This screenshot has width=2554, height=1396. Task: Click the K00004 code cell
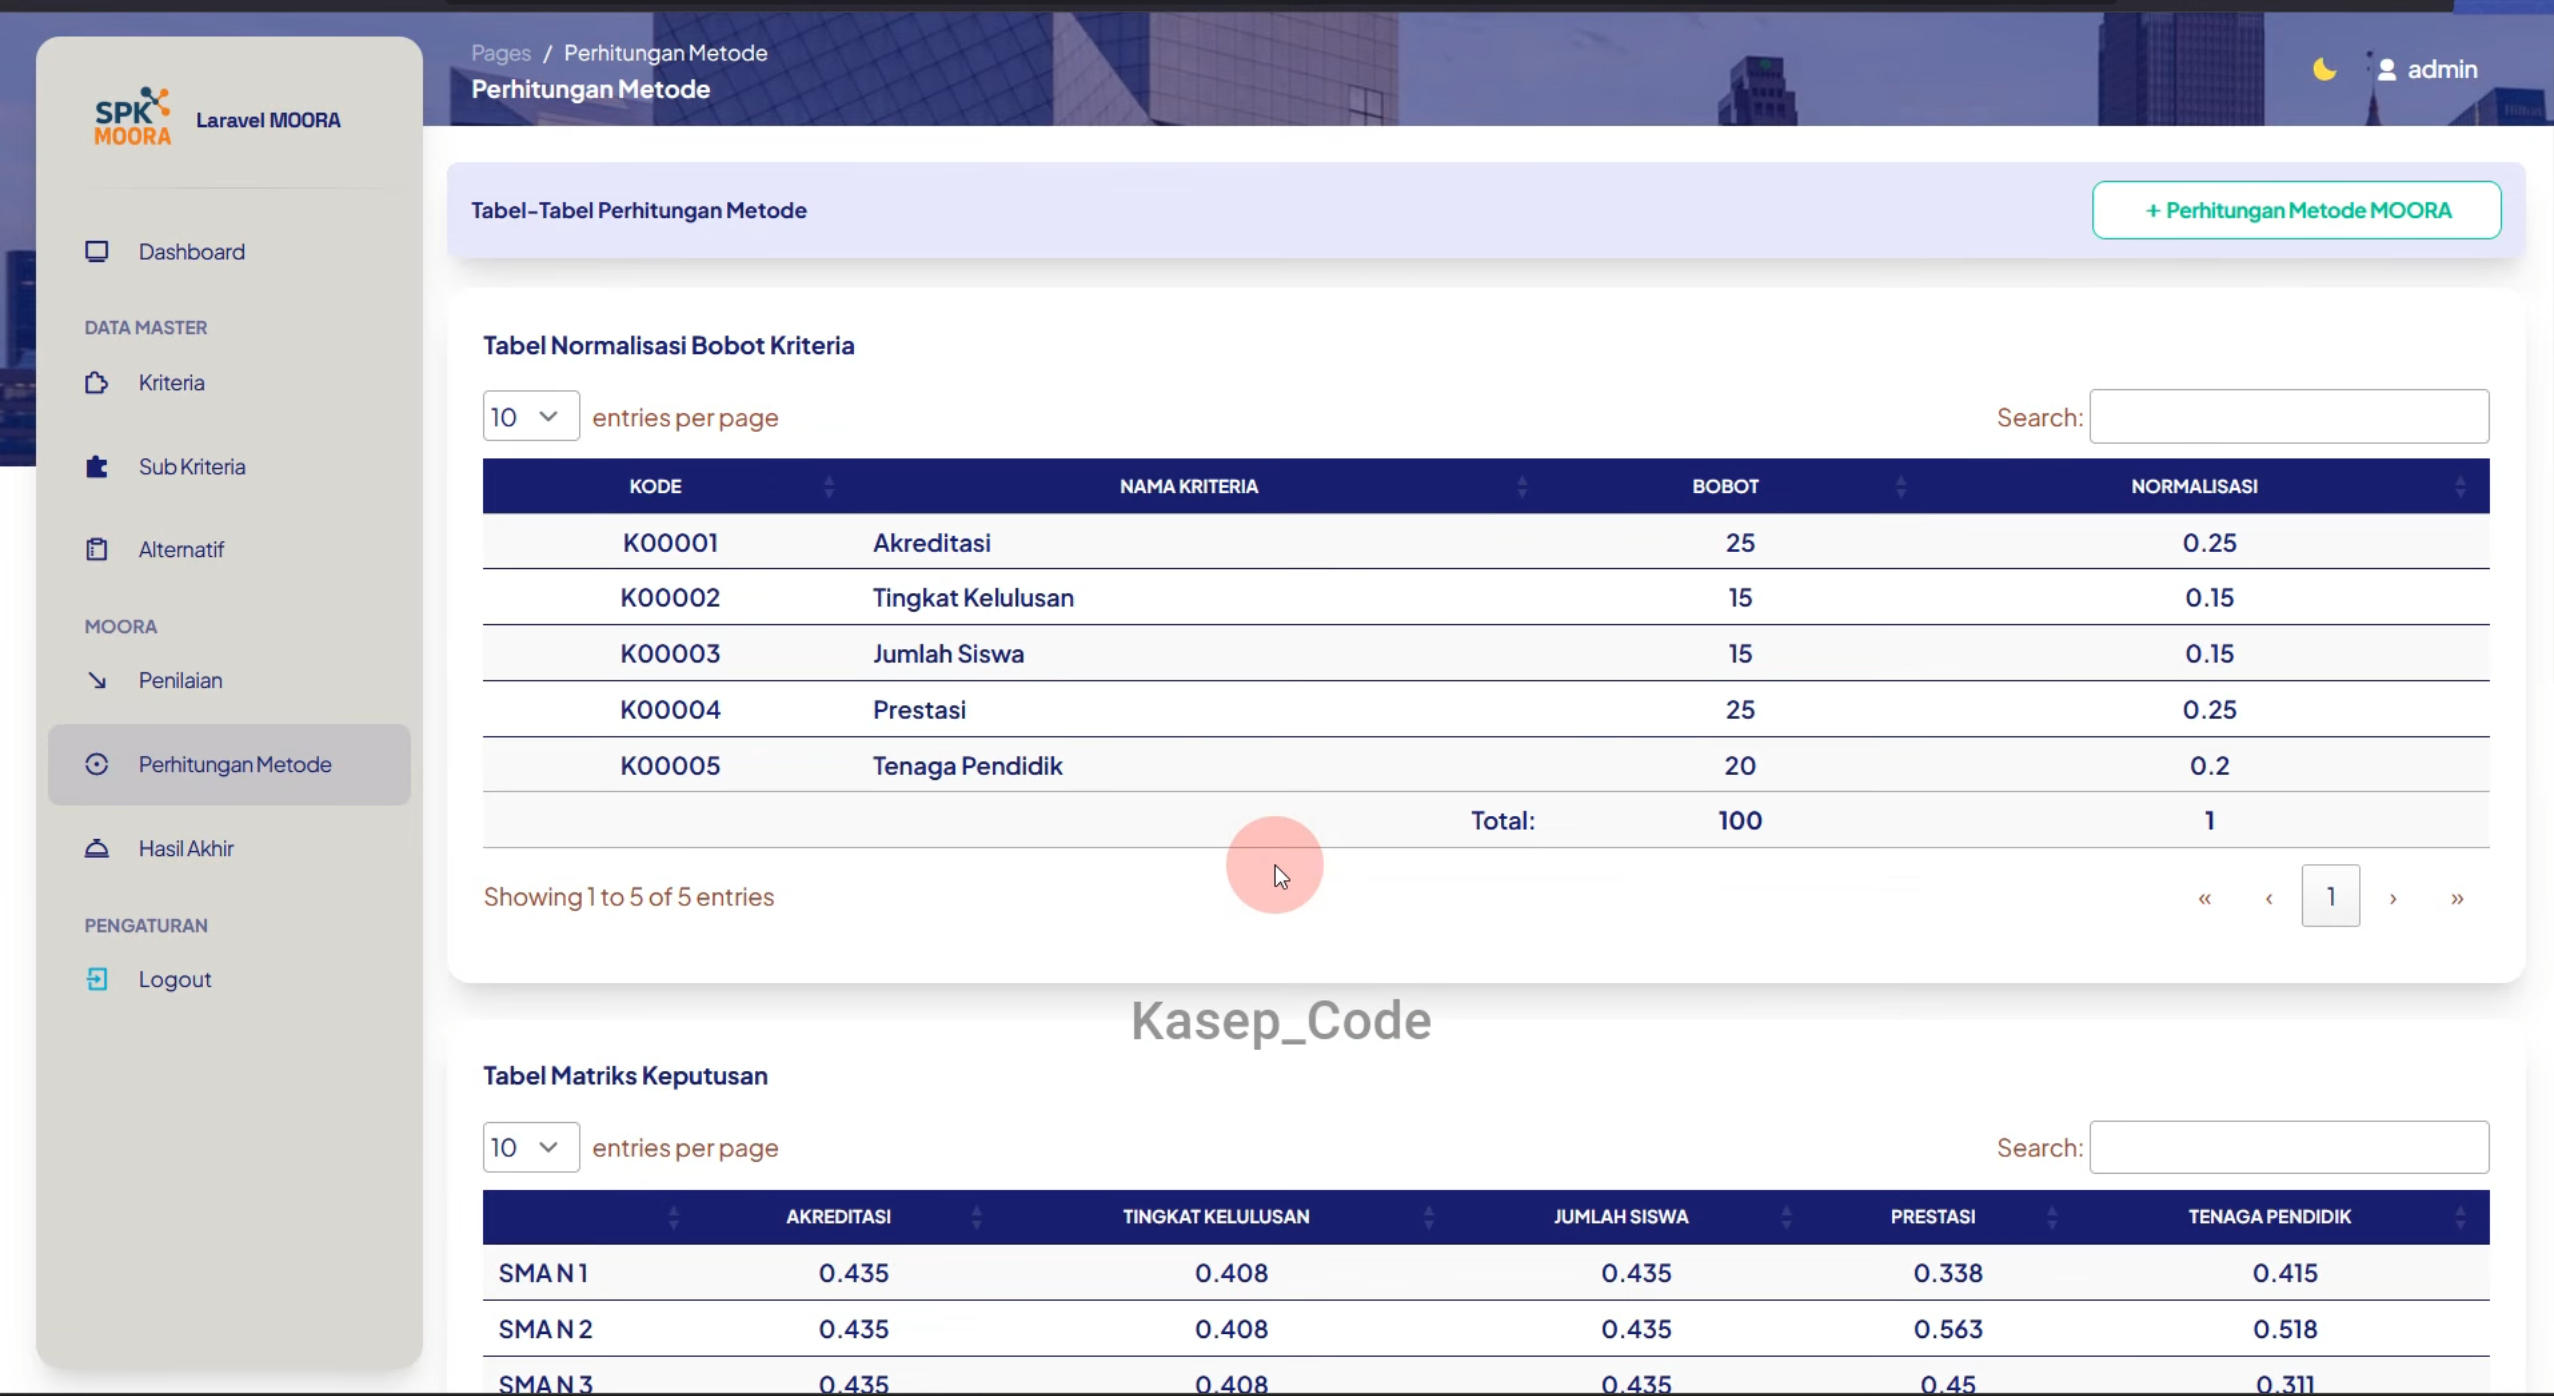(670, 709)
